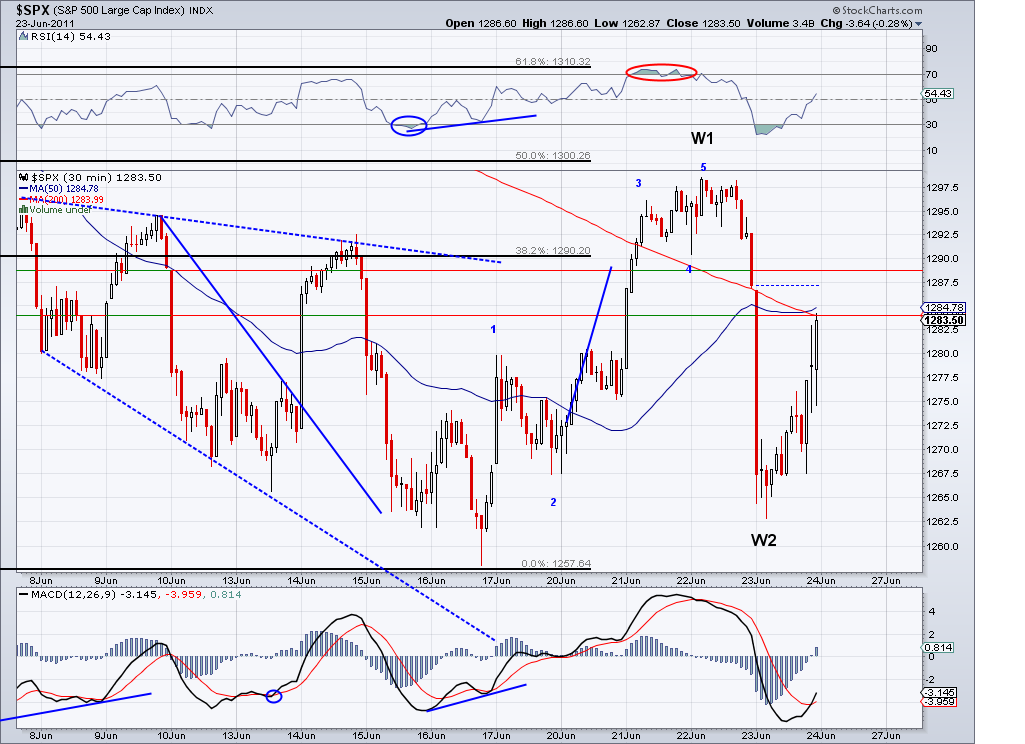
Task: Click the 1284.78 MA price tag
Action: click(944, 307)
